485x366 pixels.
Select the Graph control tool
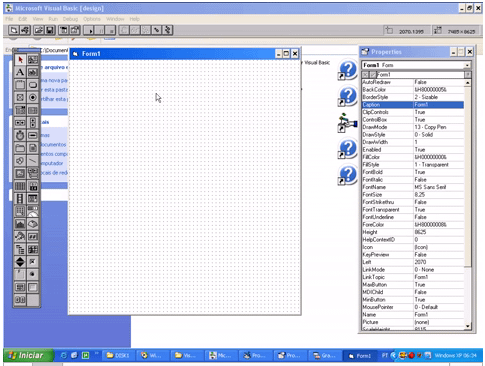coord(20,224)
